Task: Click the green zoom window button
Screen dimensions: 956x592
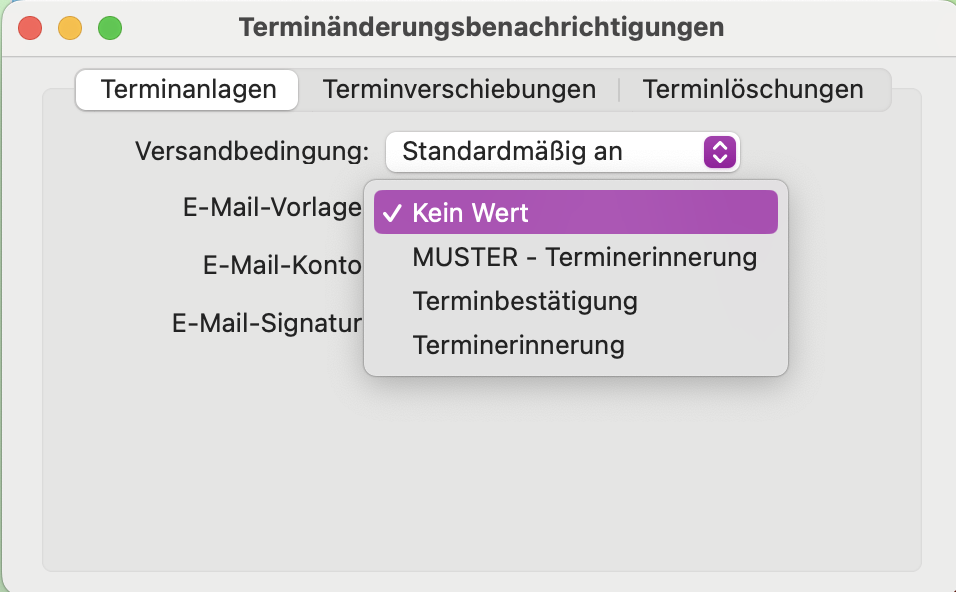Action: coord(110,29)
